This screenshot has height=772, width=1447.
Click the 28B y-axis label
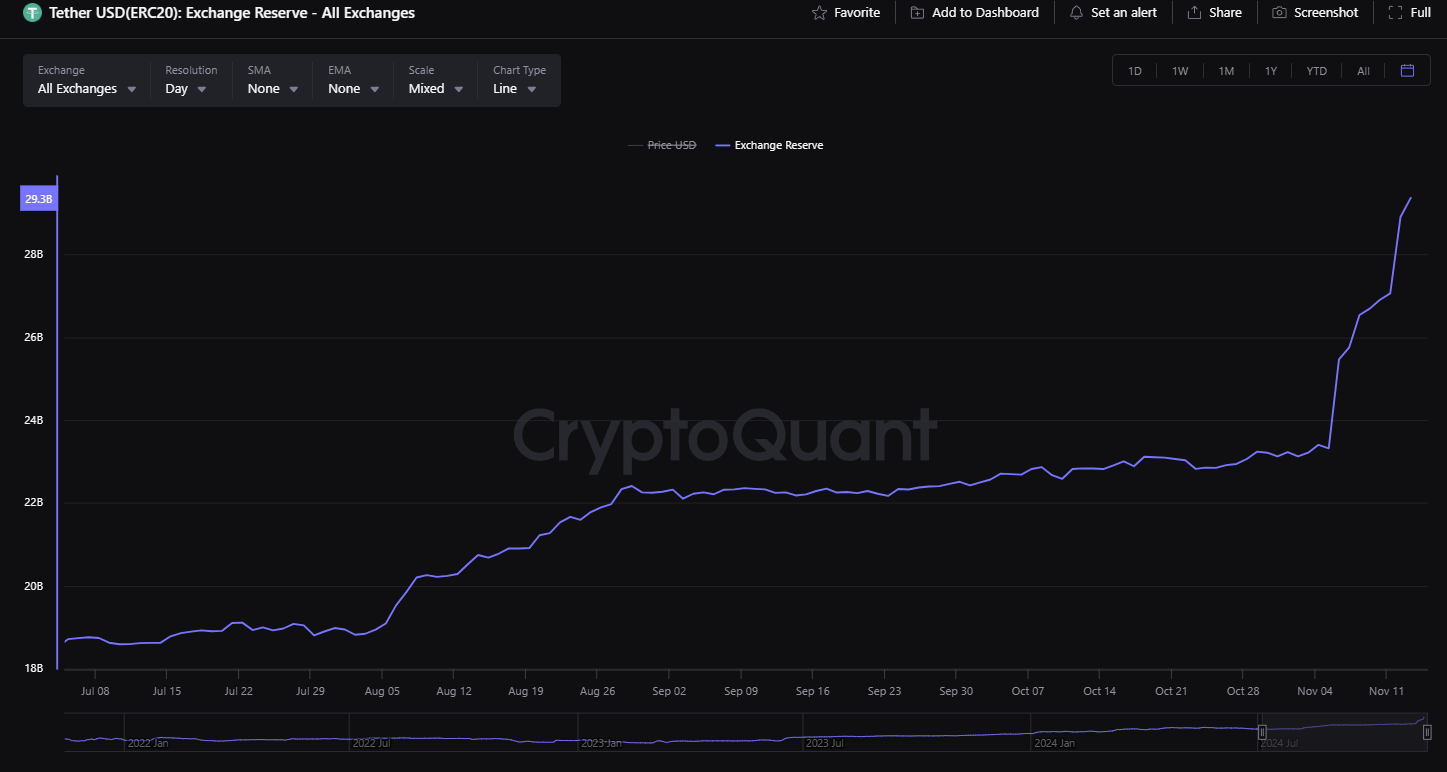(x=34, y=254)
